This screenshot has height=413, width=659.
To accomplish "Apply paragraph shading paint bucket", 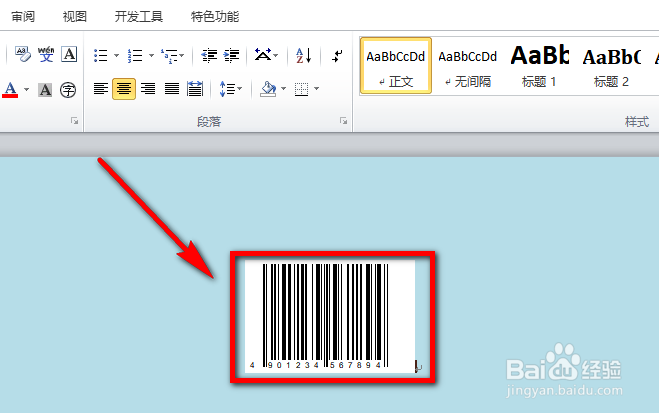I will pos(269,89).
